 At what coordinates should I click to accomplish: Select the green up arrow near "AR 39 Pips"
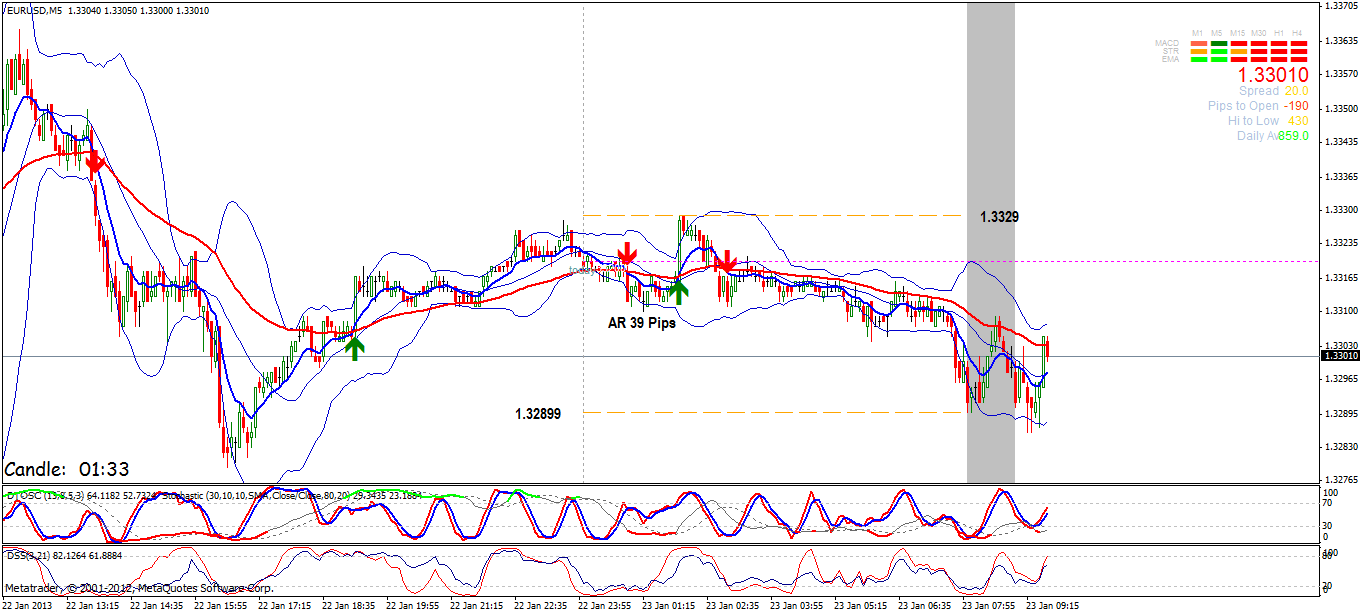679,293
